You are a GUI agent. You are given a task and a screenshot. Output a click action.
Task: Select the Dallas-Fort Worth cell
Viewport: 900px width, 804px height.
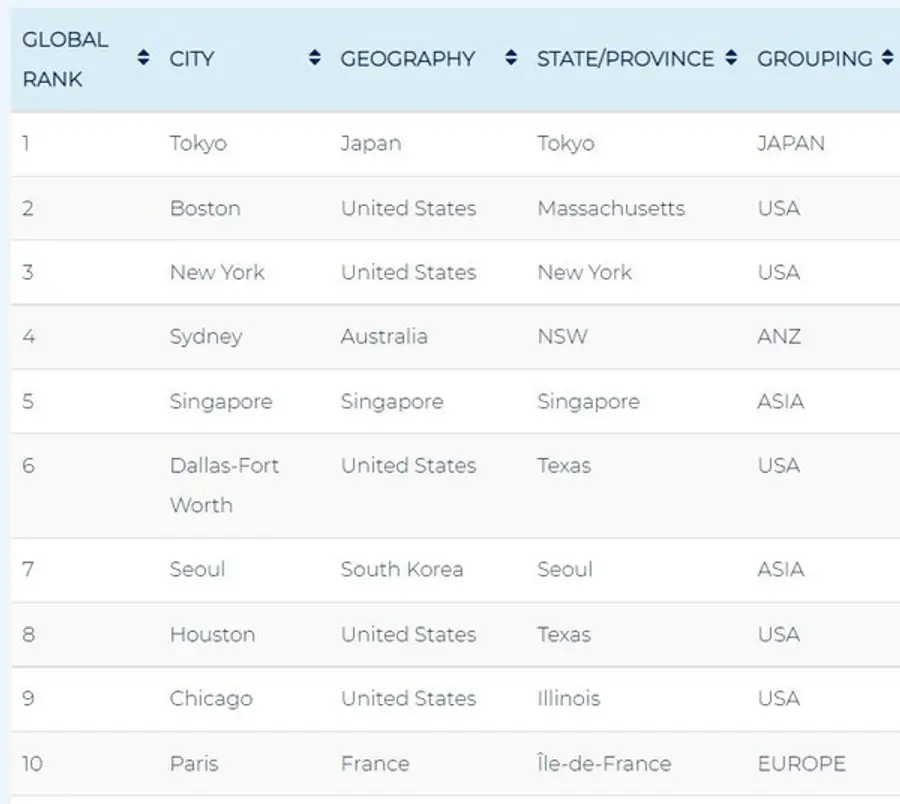224,485
